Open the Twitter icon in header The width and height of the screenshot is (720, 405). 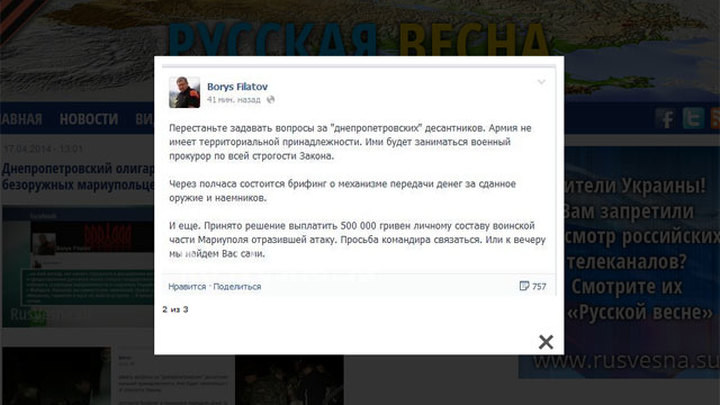[693, 118]
